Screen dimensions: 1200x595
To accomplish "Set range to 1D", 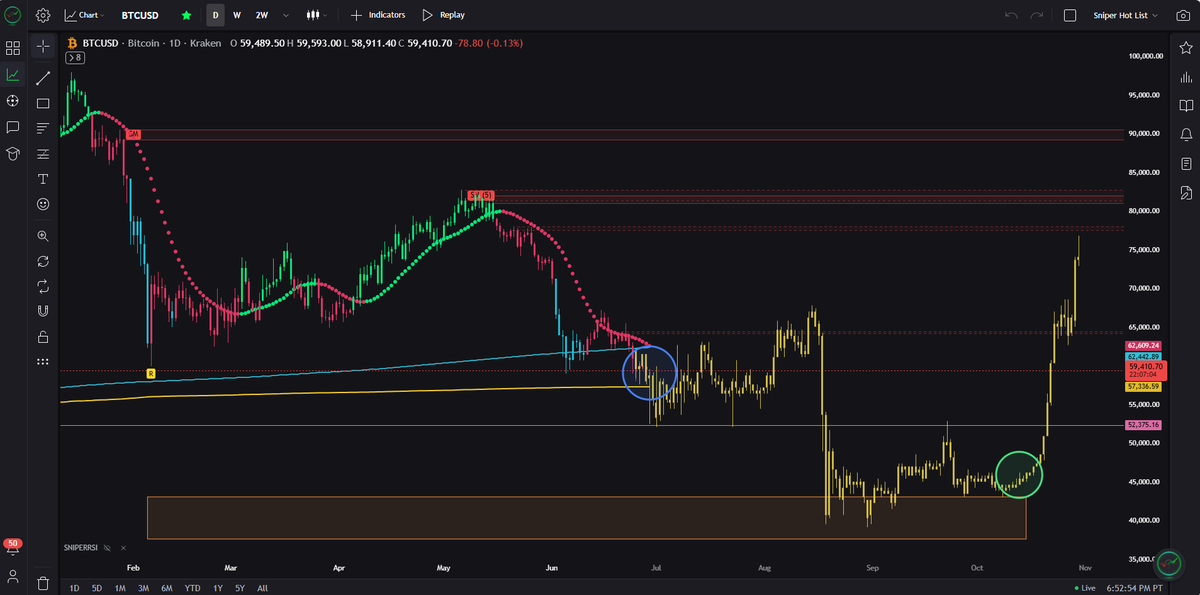I will pyautogui.click(x=74, y=588).
